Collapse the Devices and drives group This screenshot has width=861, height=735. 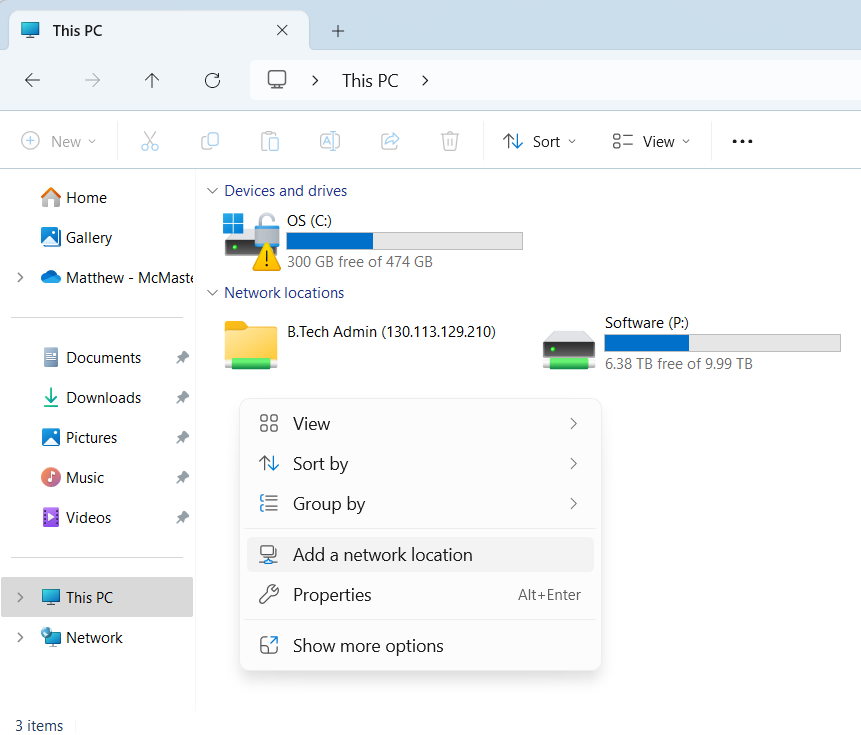(x=211, y=191)
